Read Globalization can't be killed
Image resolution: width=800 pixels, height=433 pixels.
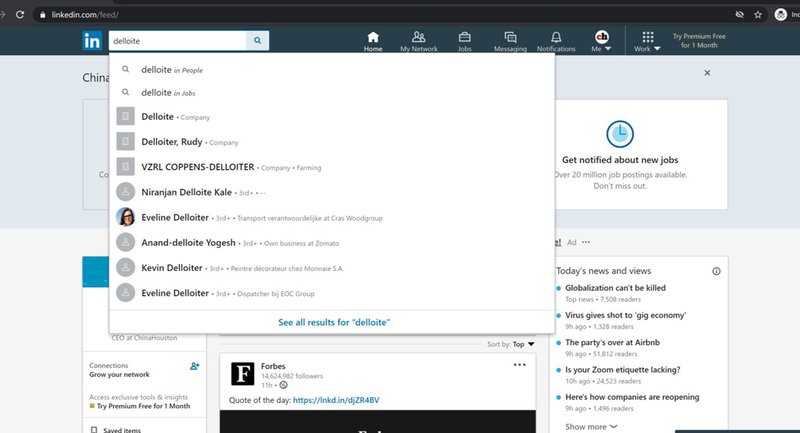point(615,288)
